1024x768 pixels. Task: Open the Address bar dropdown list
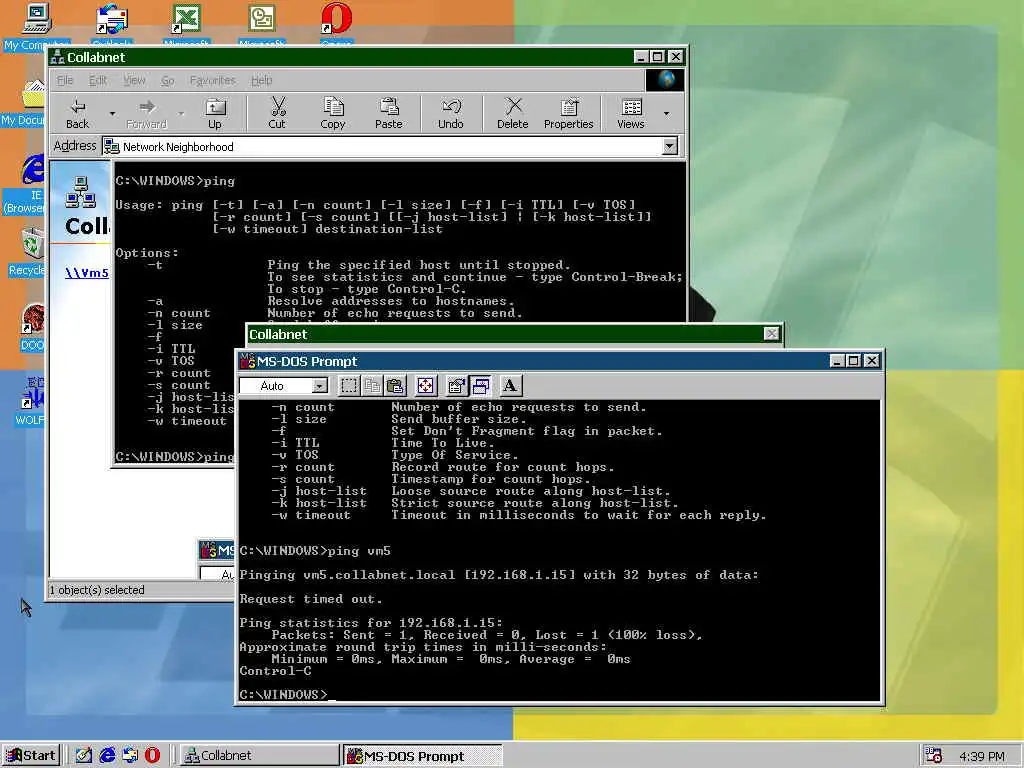pyautogui.click(x=670, y=146)
